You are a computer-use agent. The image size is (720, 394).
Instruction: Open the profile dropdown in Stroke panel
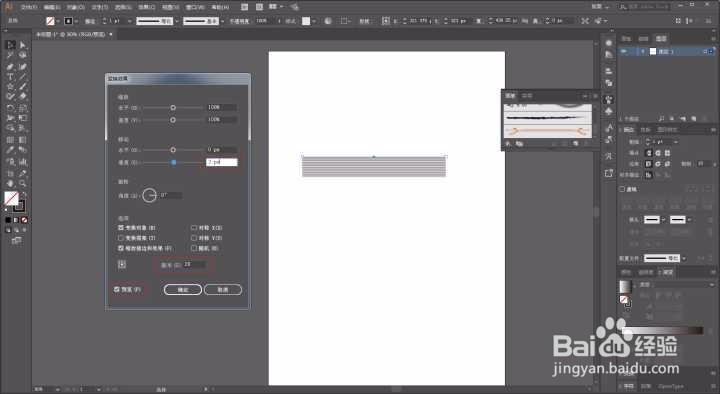coord(684,259)
